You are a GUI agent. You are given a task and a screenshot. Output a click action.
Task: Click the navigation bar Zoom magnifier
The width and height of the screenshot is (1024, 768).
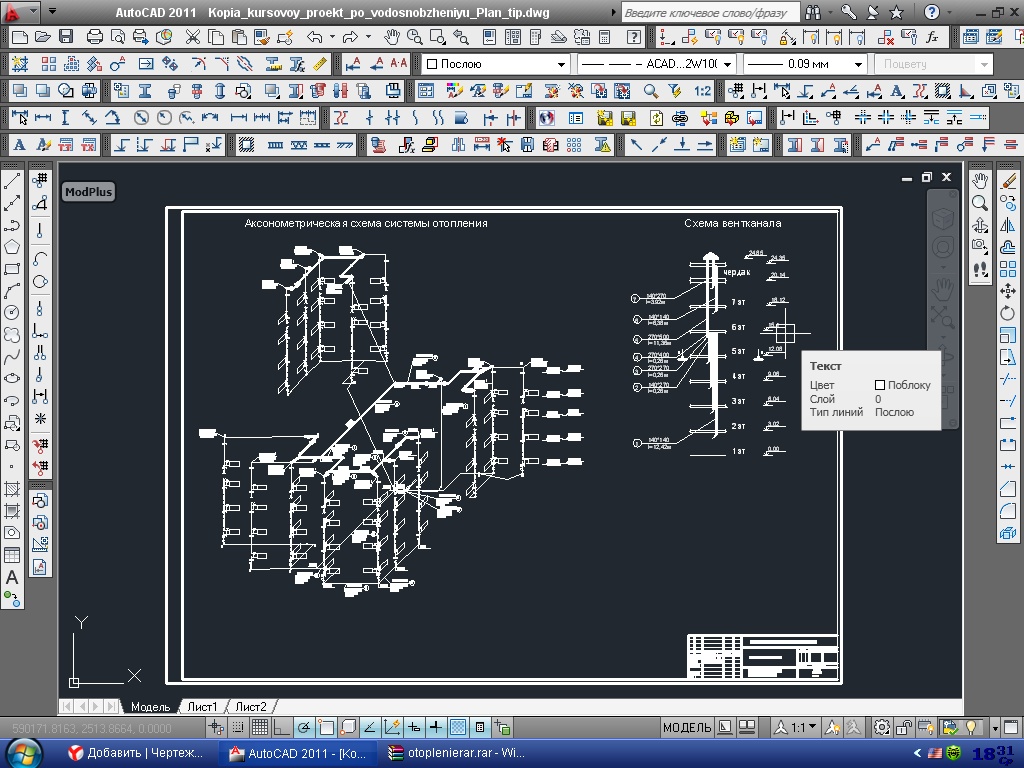click(x=980, y=203)
